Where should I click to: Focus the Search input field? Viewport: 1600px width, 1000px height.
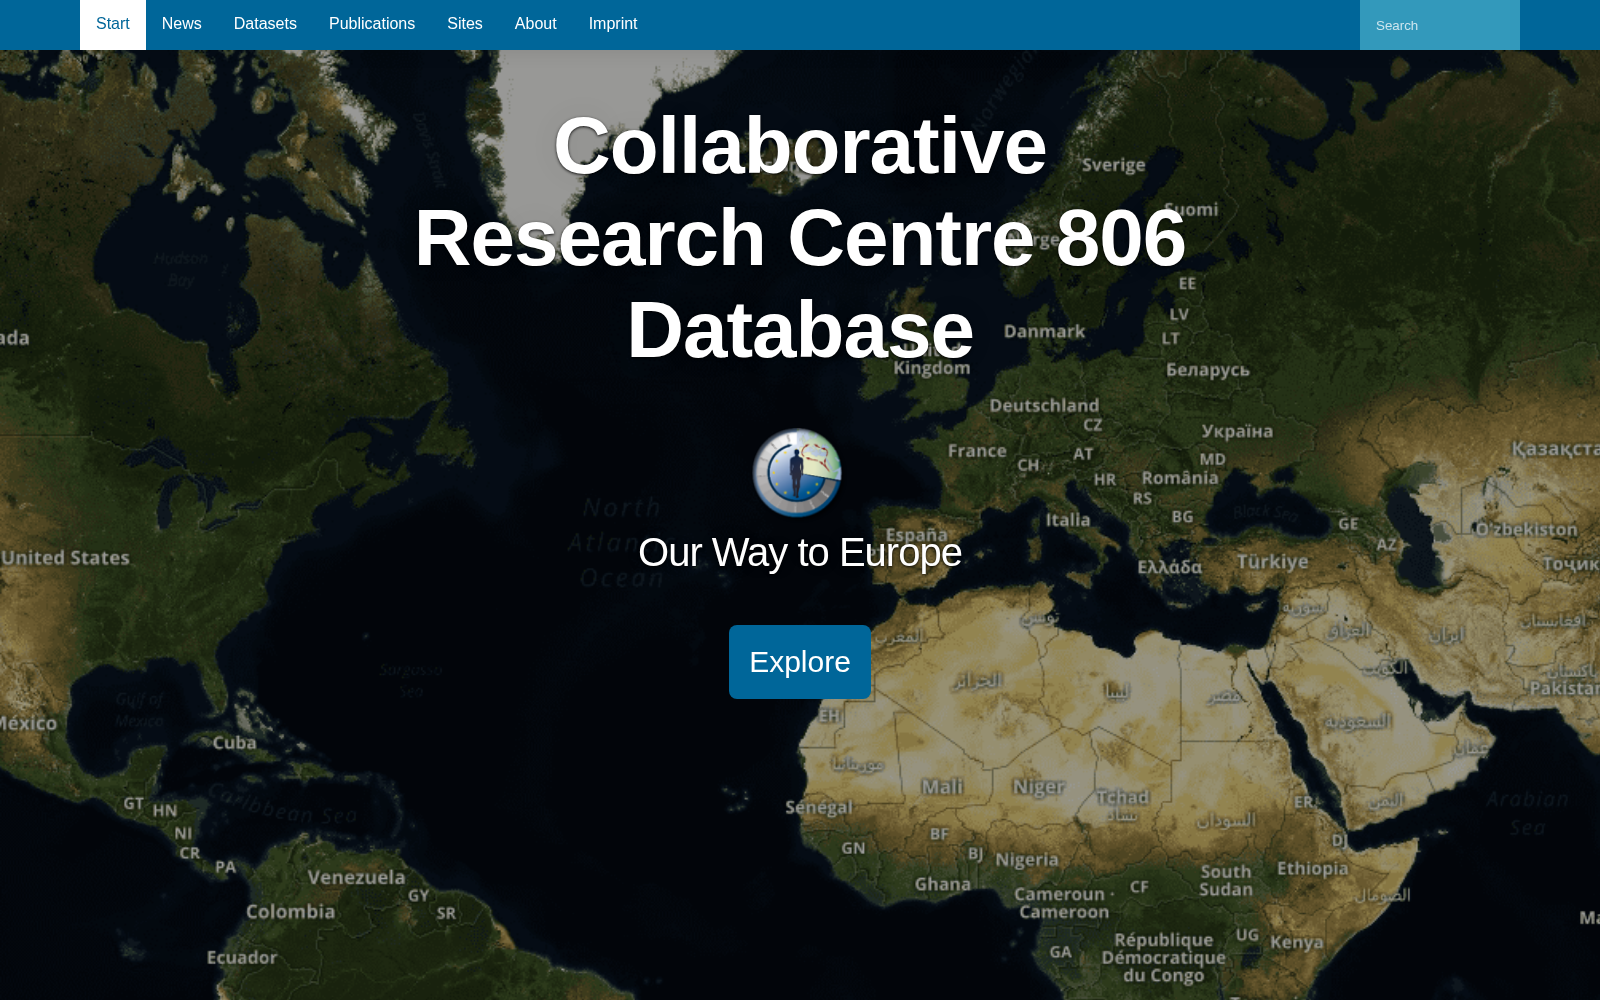[x=1440, y=25]
